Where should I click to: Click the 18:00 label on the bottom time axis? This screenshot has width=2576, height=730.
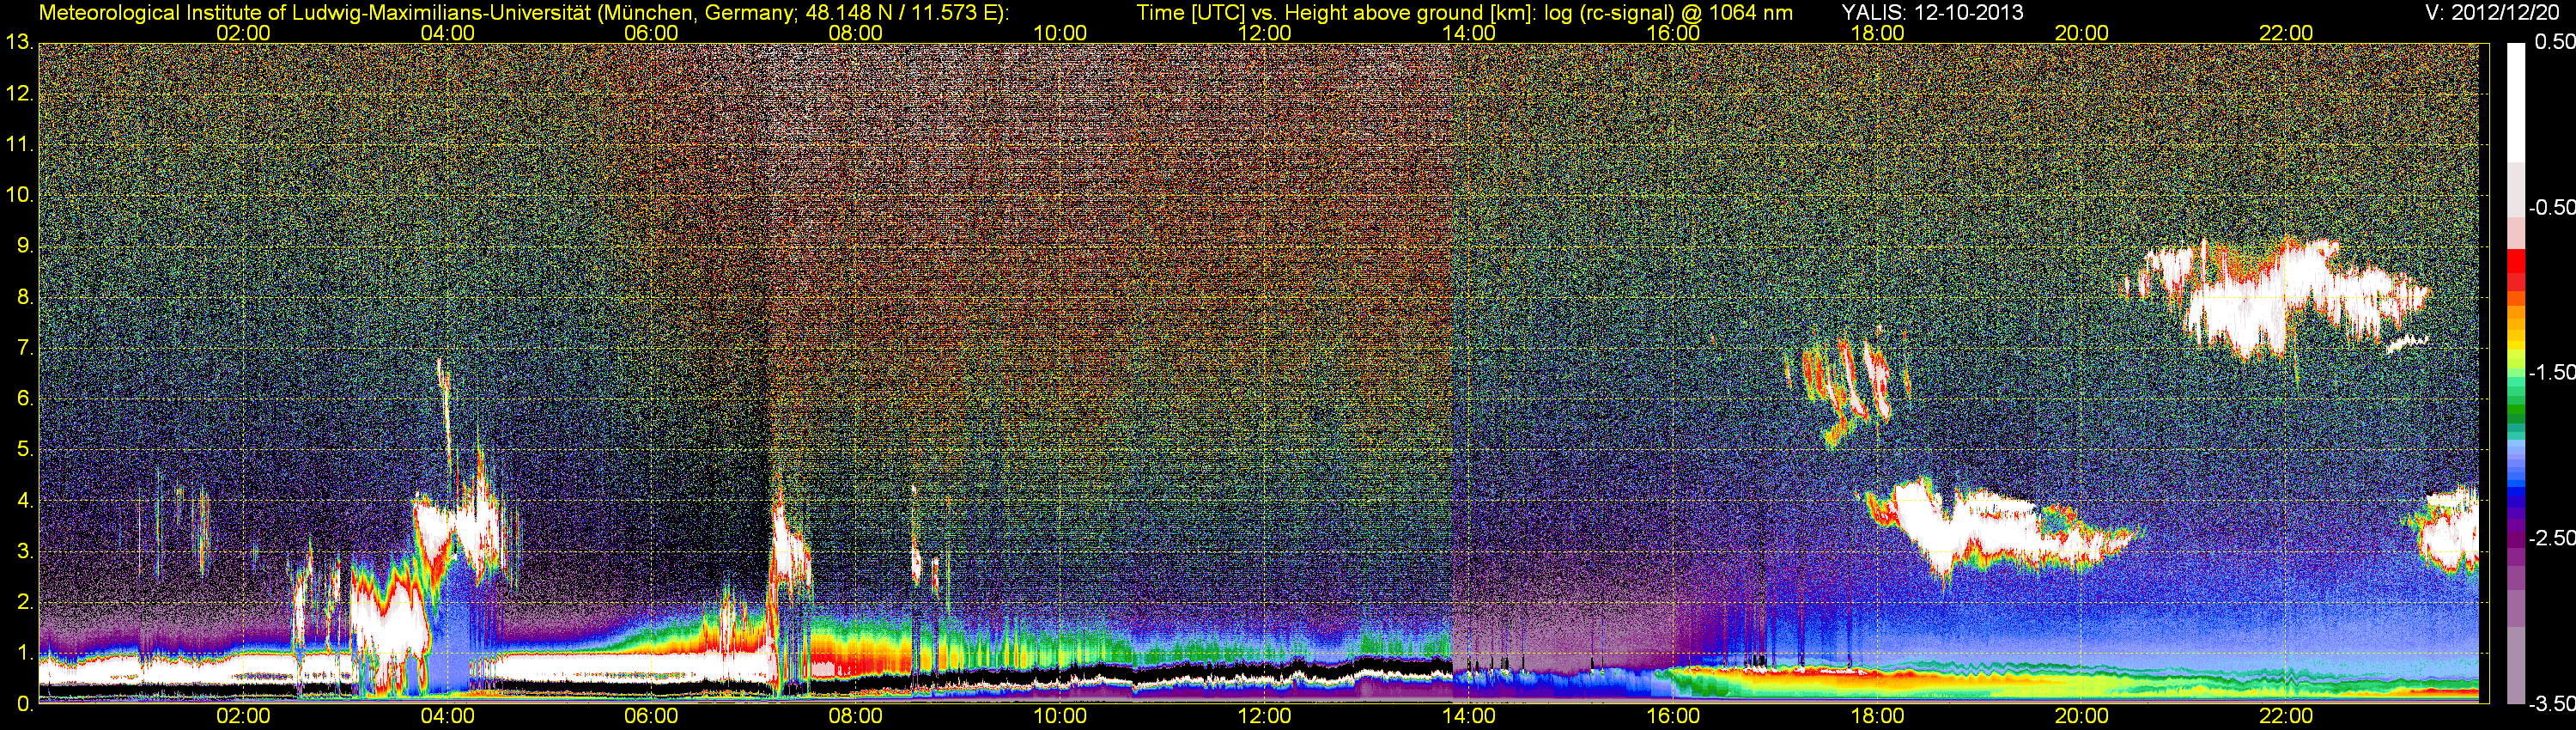1877,716
